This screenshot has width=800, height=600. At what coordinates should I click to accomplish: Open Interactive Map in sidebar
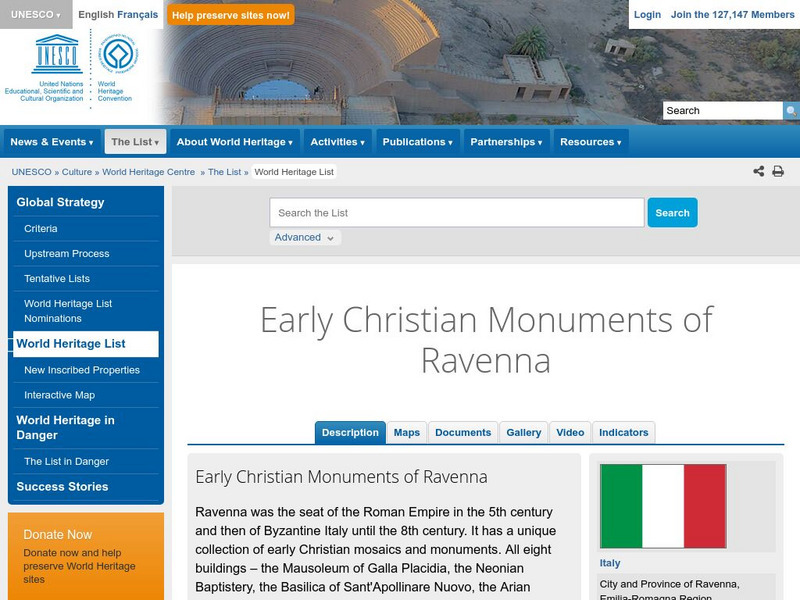60,395
